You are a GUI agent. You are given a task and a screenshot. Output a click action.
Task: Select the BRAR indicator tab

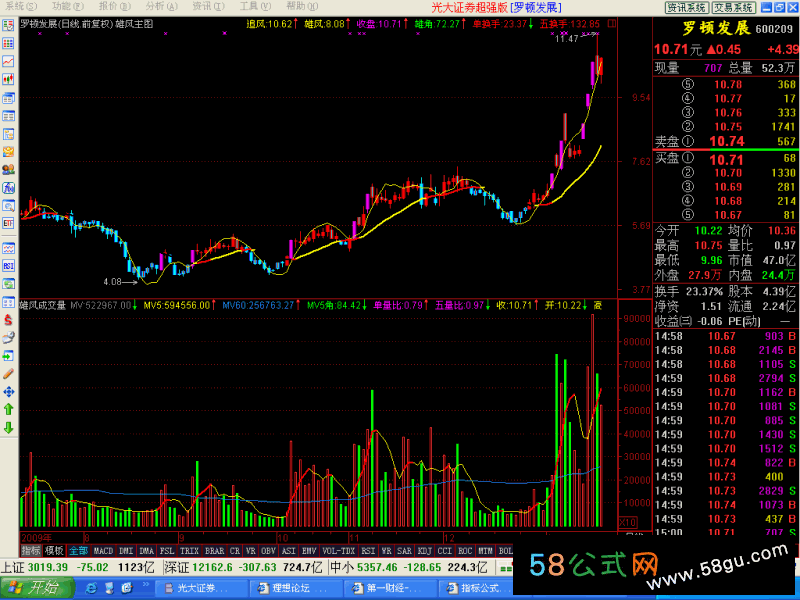214,551
